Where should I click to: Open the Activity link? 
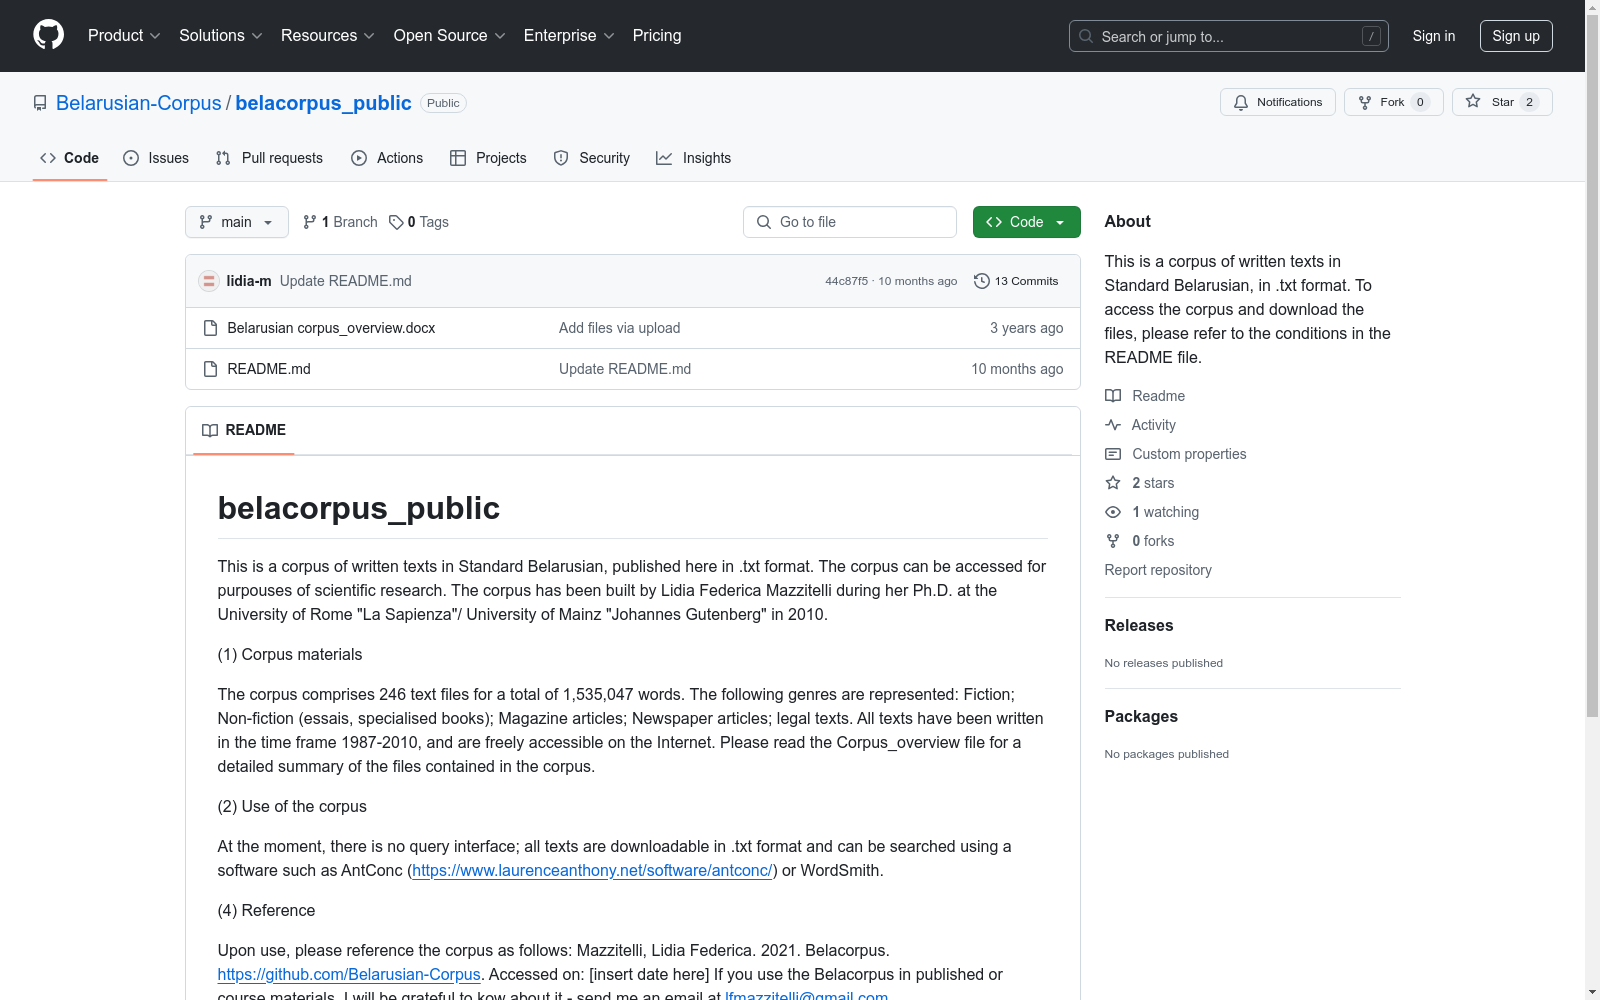[1153, 425]
